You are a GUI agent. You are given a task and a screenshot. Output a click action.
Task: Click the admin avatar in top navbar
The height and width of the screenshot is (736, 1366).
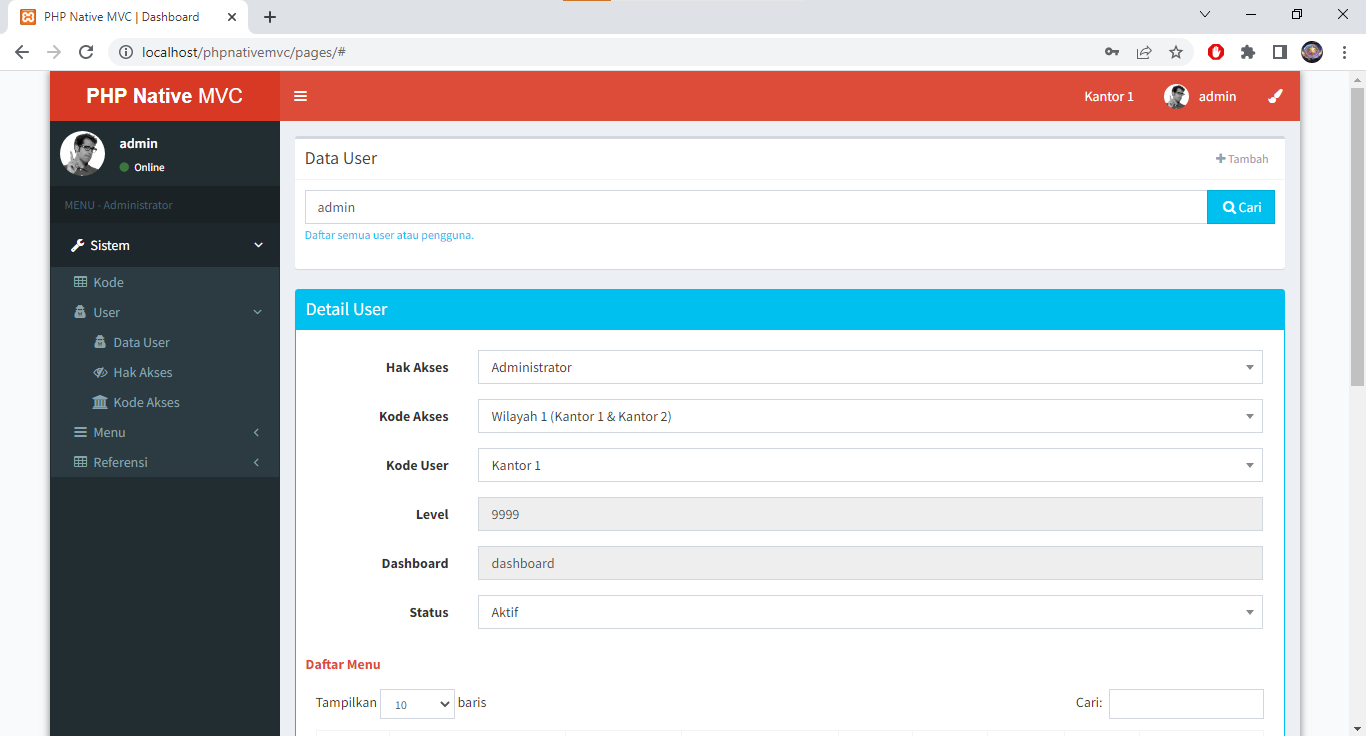point(1176,96)
